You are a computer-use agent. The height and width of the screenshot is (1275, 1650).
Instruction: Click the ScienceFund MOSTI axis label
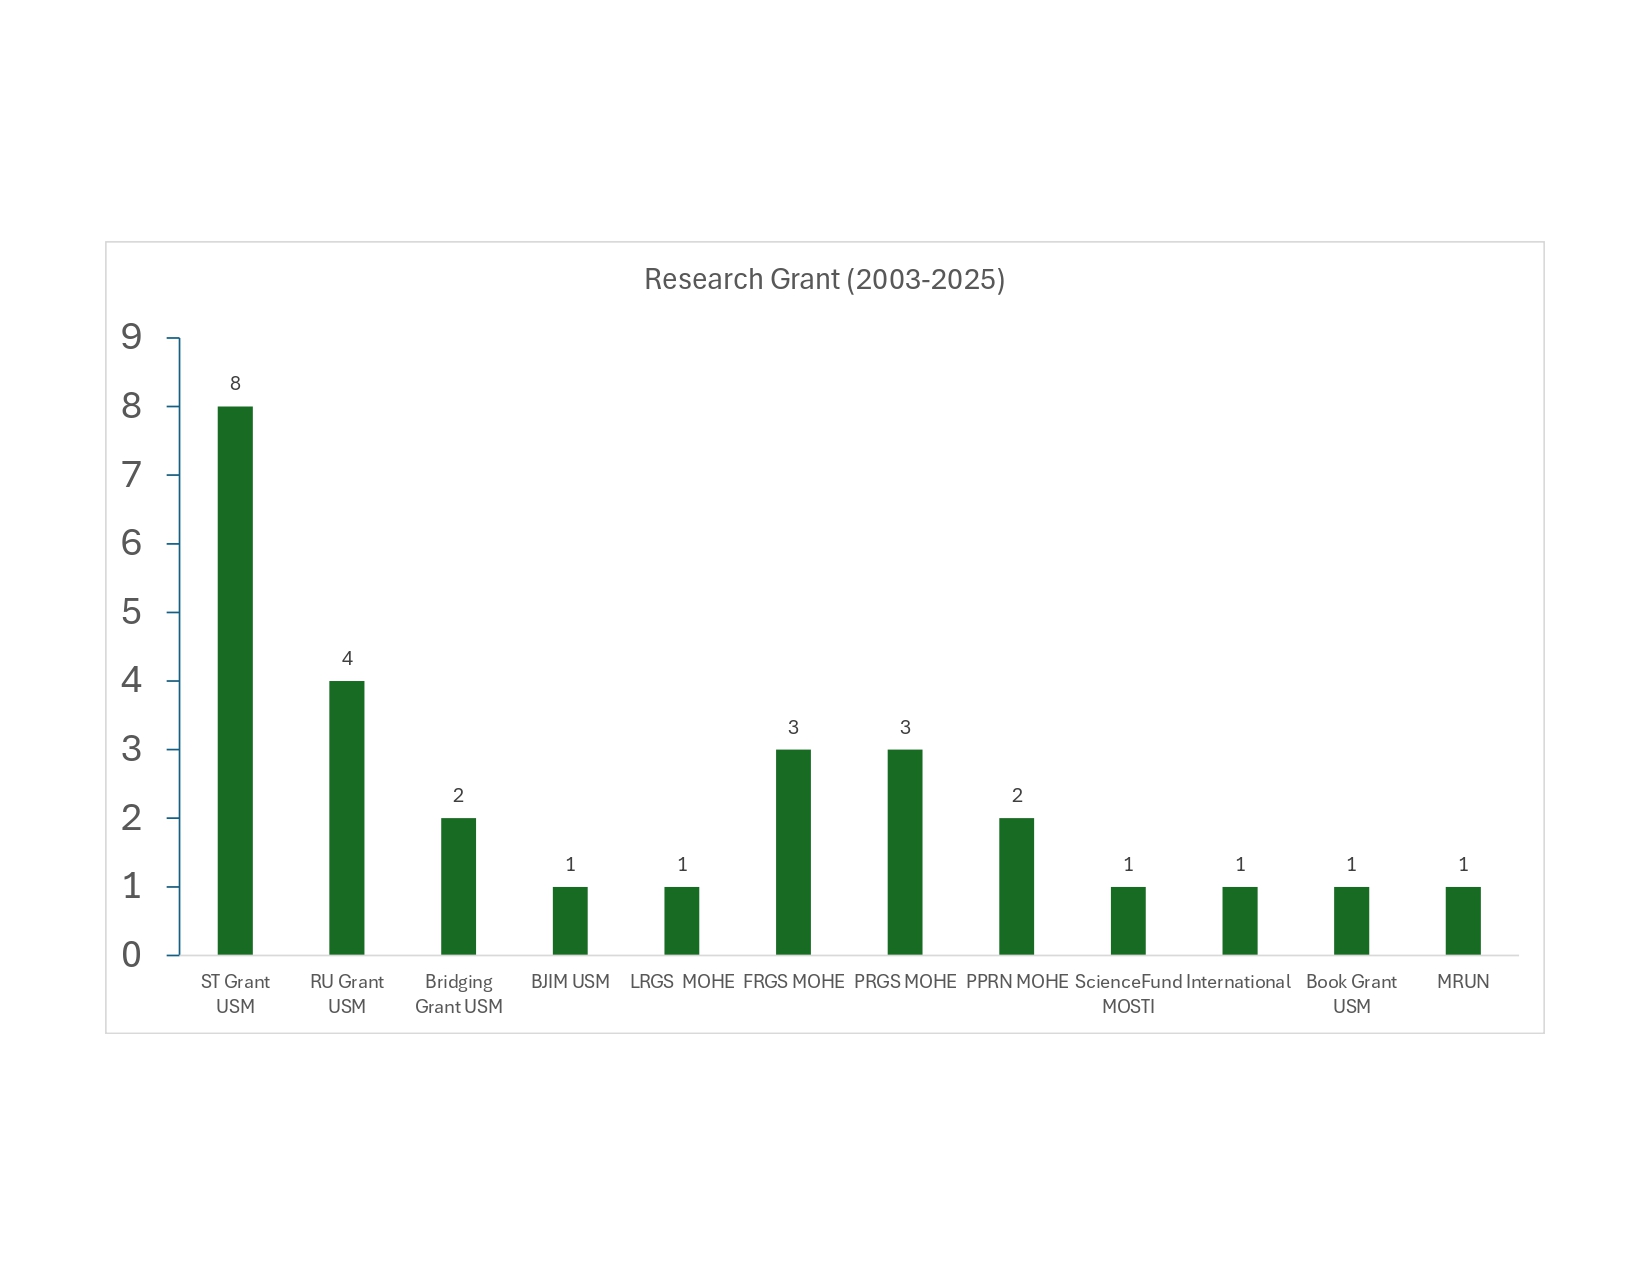pos(1128,994)
